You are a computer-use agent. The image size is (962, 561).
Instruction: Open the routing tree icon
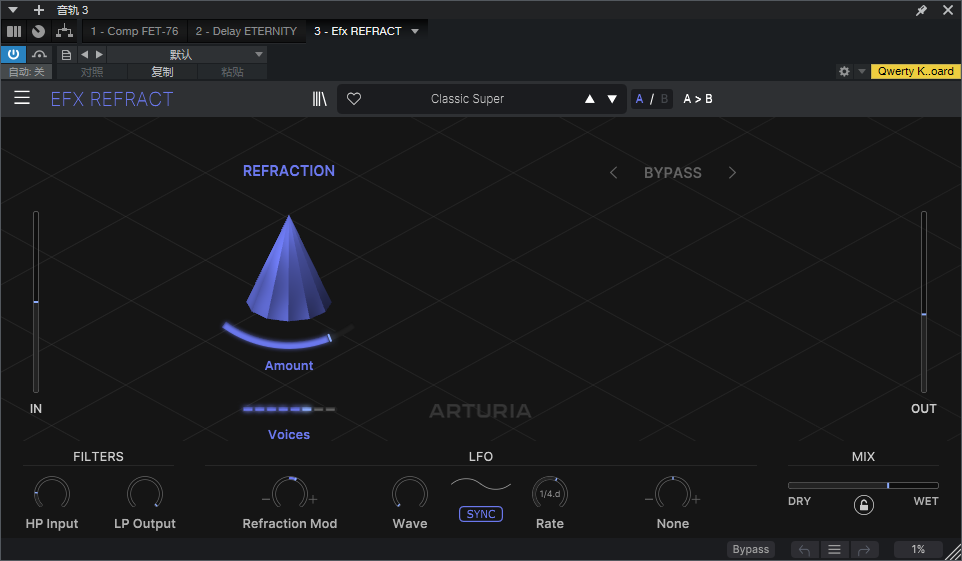(x=64, y=31)
